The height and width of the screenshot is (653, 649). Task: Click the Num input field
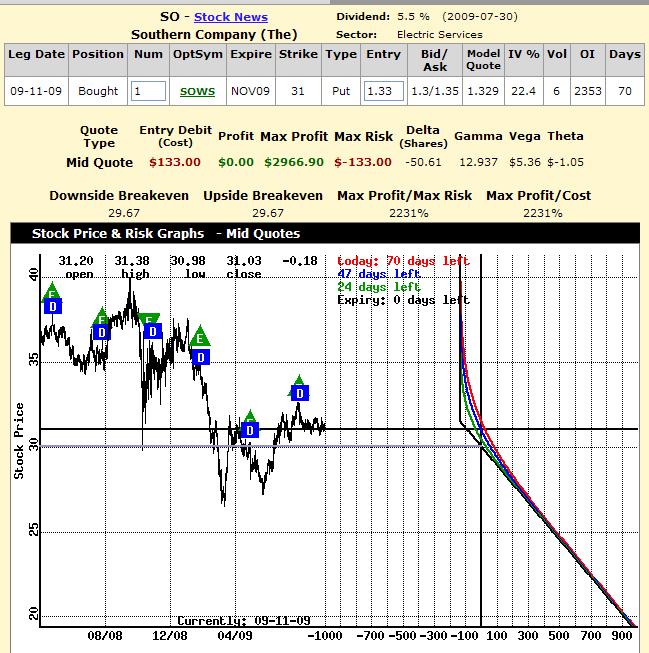[x=148, y=91]
